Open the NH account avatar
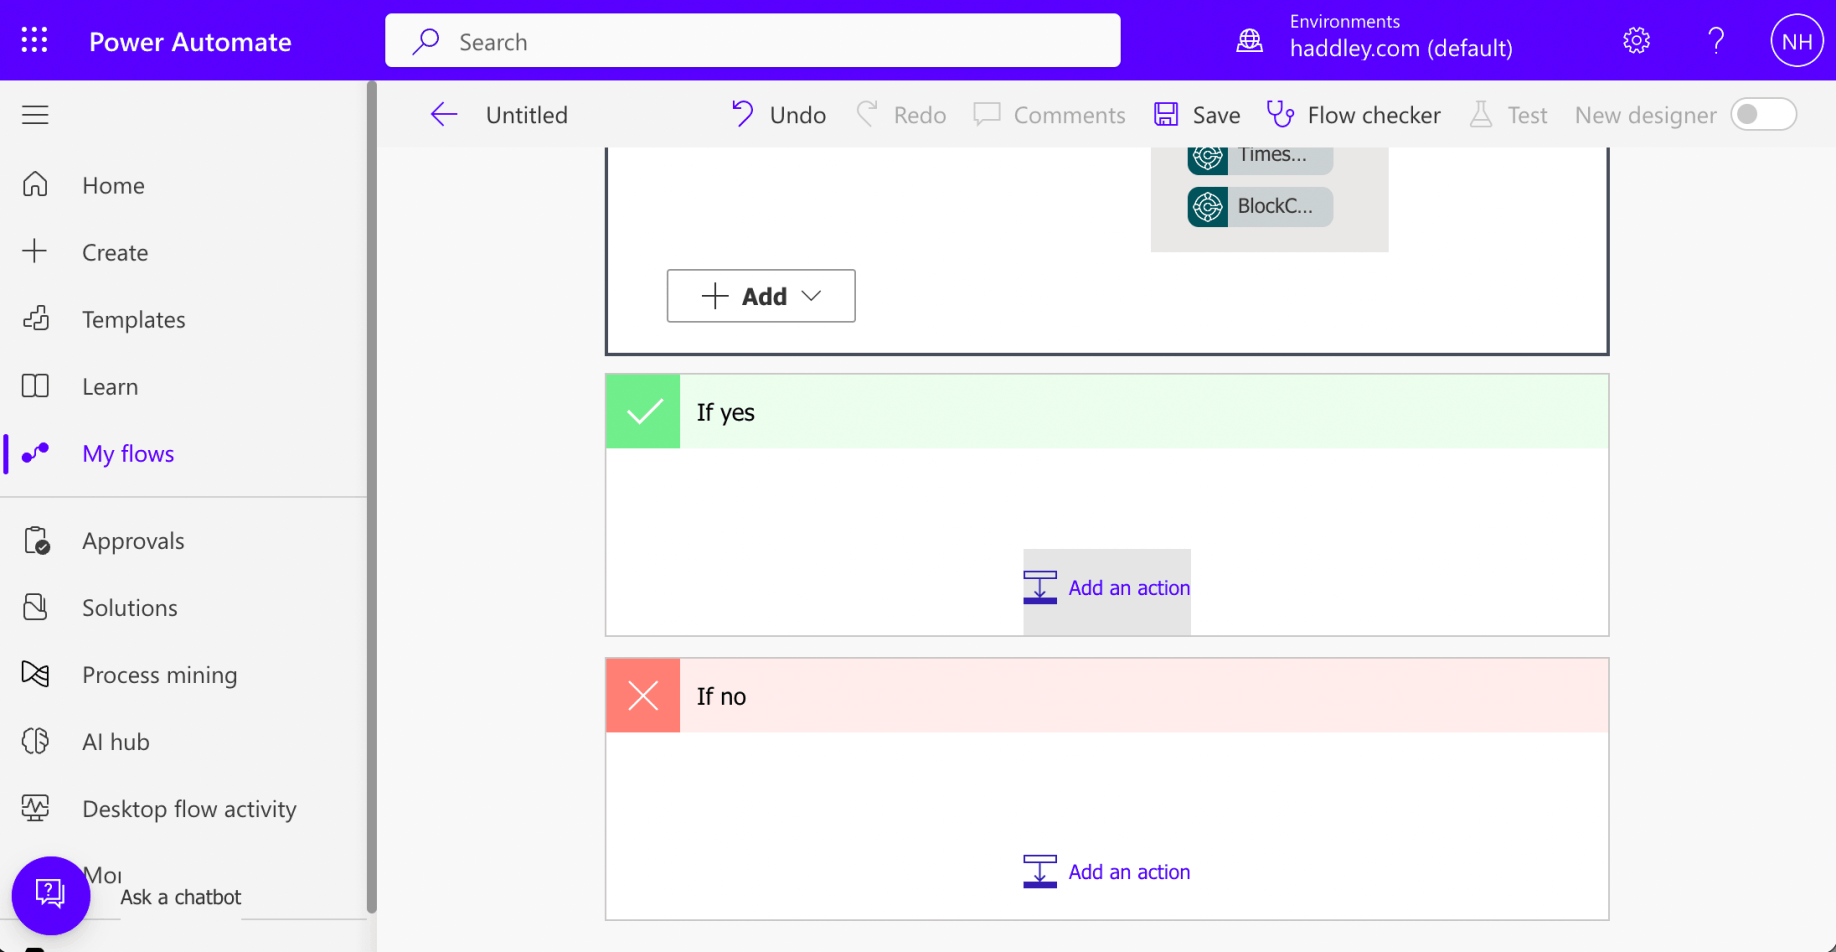The width and height of the screenshot is (1836, 952). (1796, 41)
